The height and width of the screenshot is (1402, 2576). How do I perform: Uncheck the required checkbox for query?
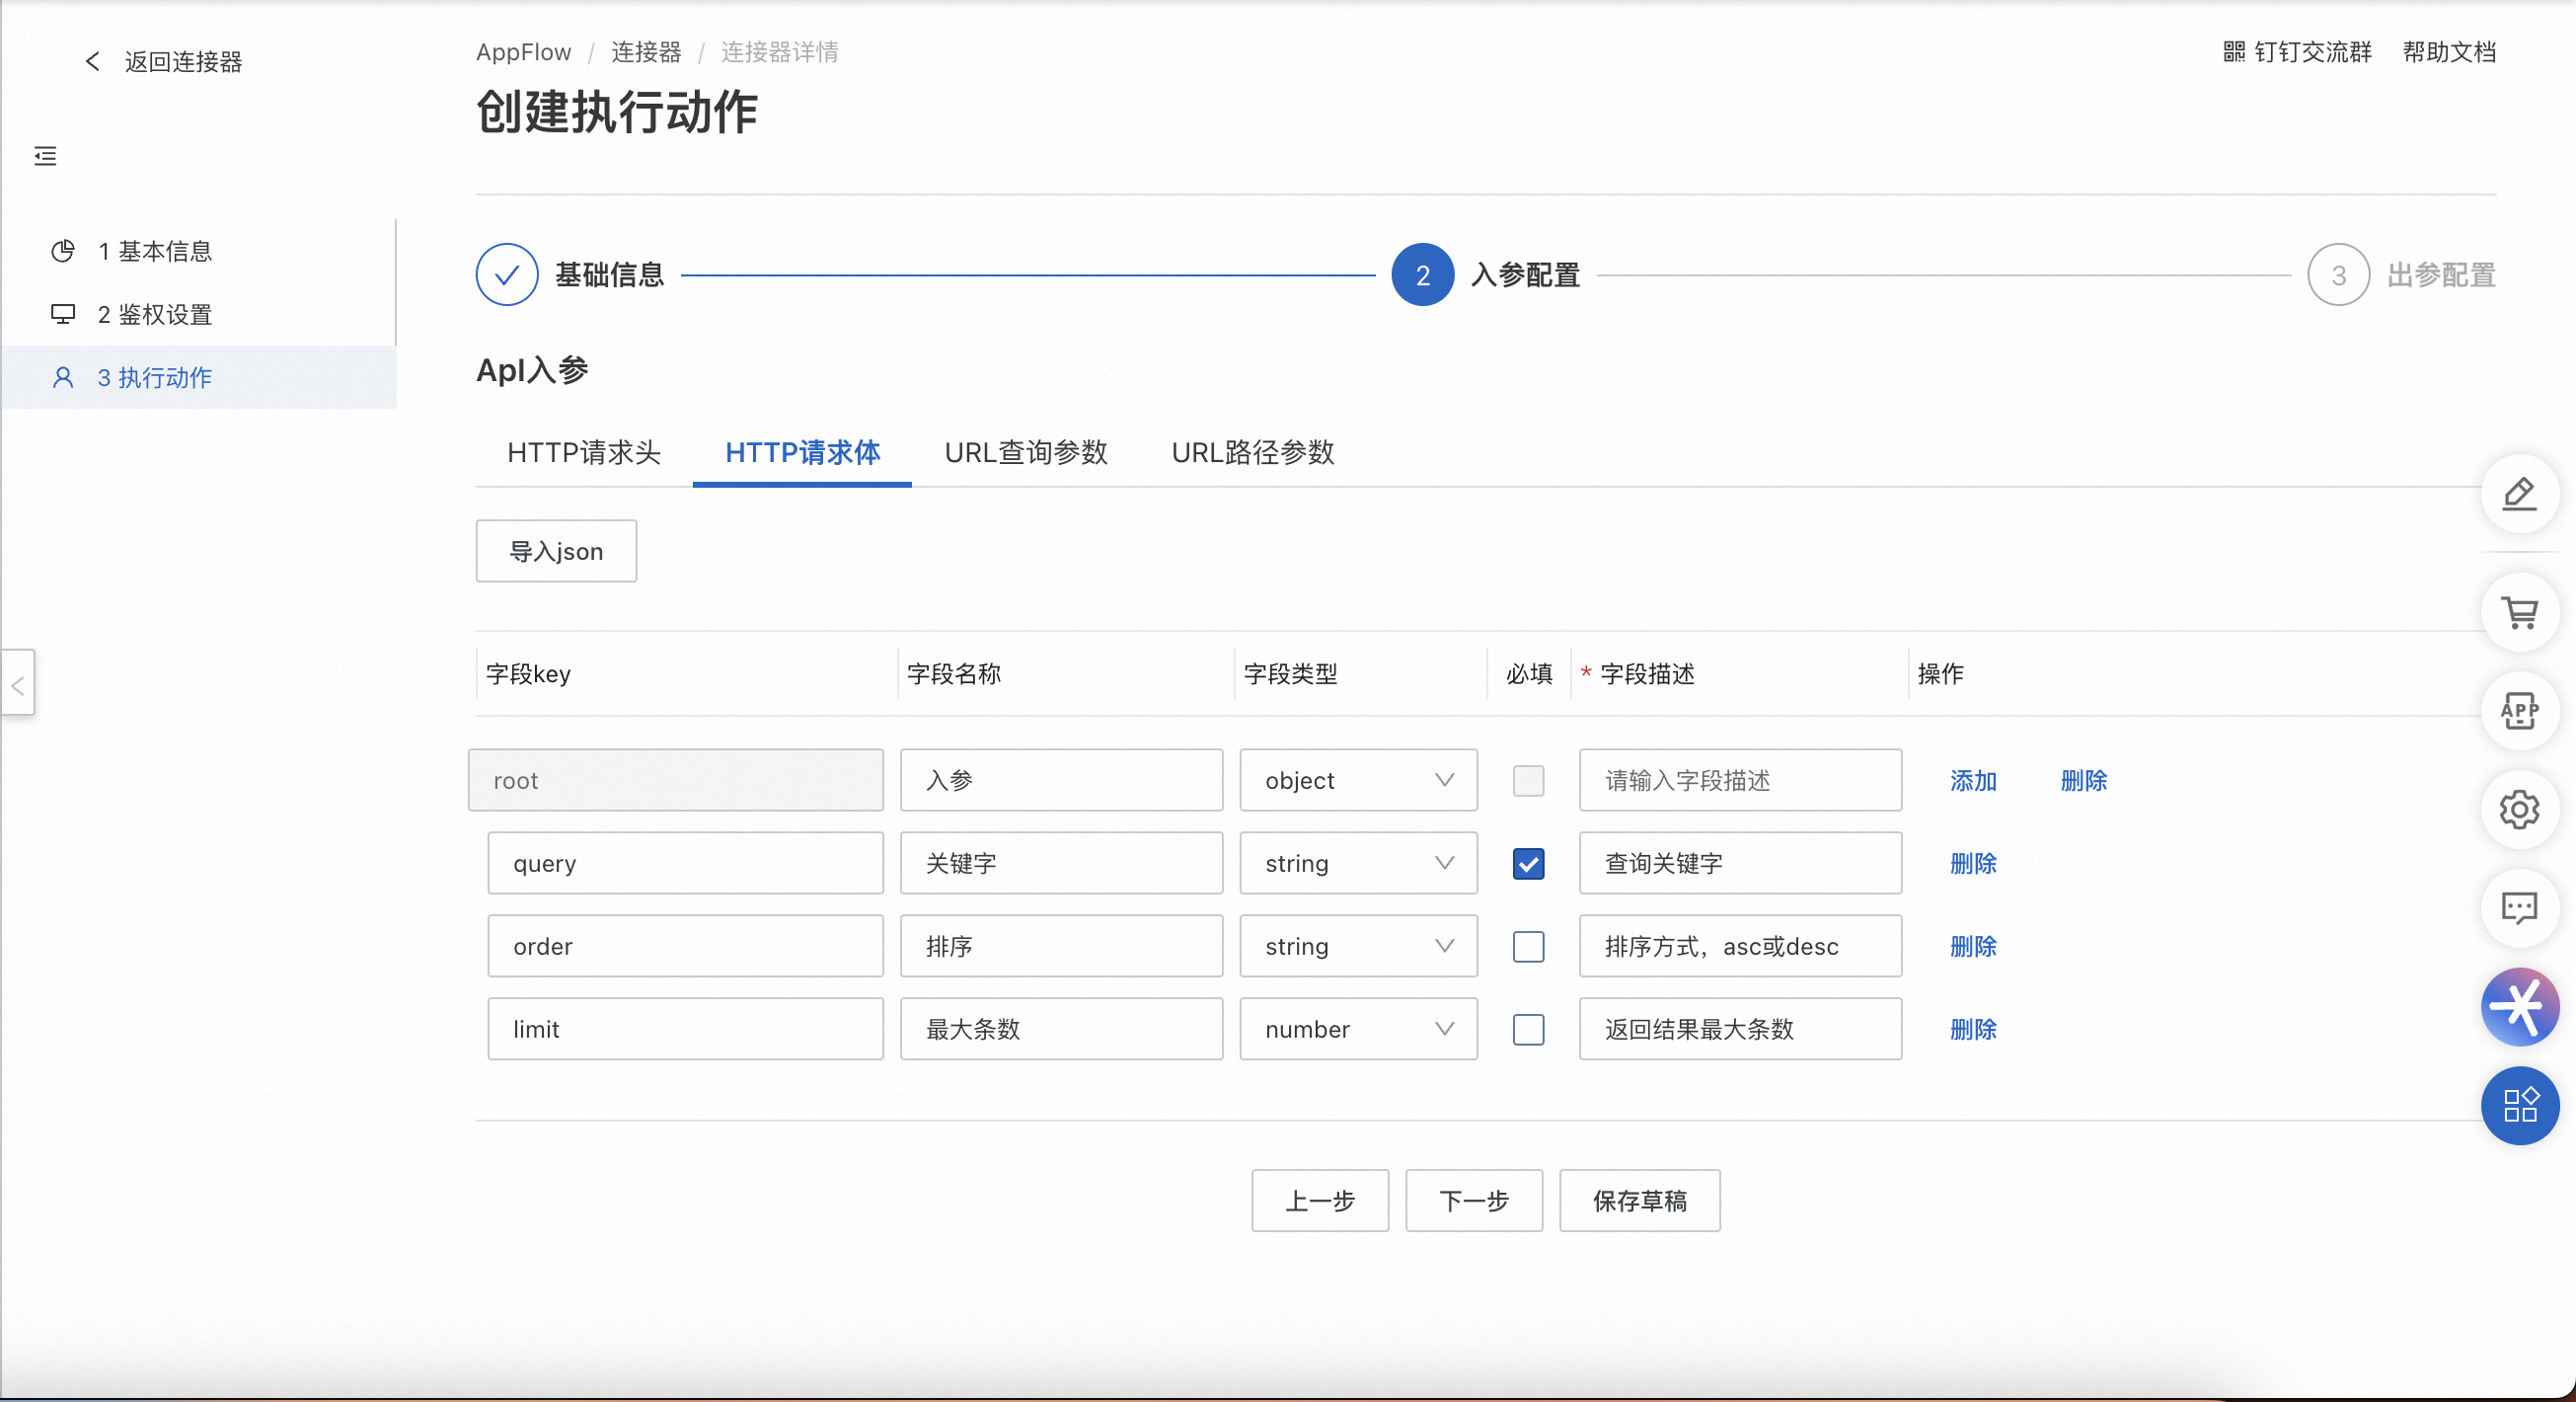coord(1527,864)
